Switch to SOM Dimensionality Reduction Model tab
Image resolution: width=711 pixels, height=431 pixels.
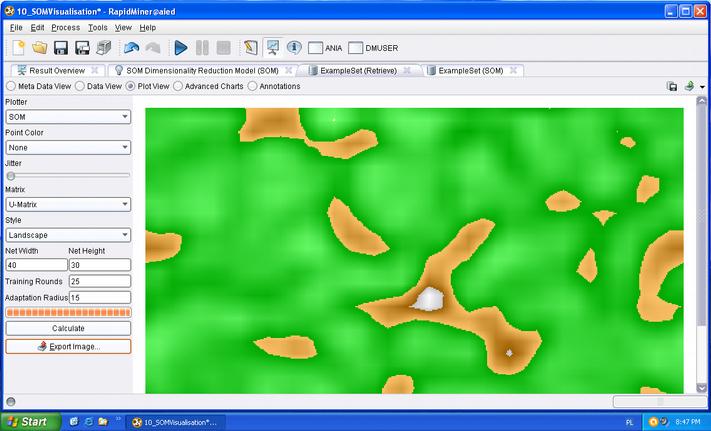coord(202,71)
